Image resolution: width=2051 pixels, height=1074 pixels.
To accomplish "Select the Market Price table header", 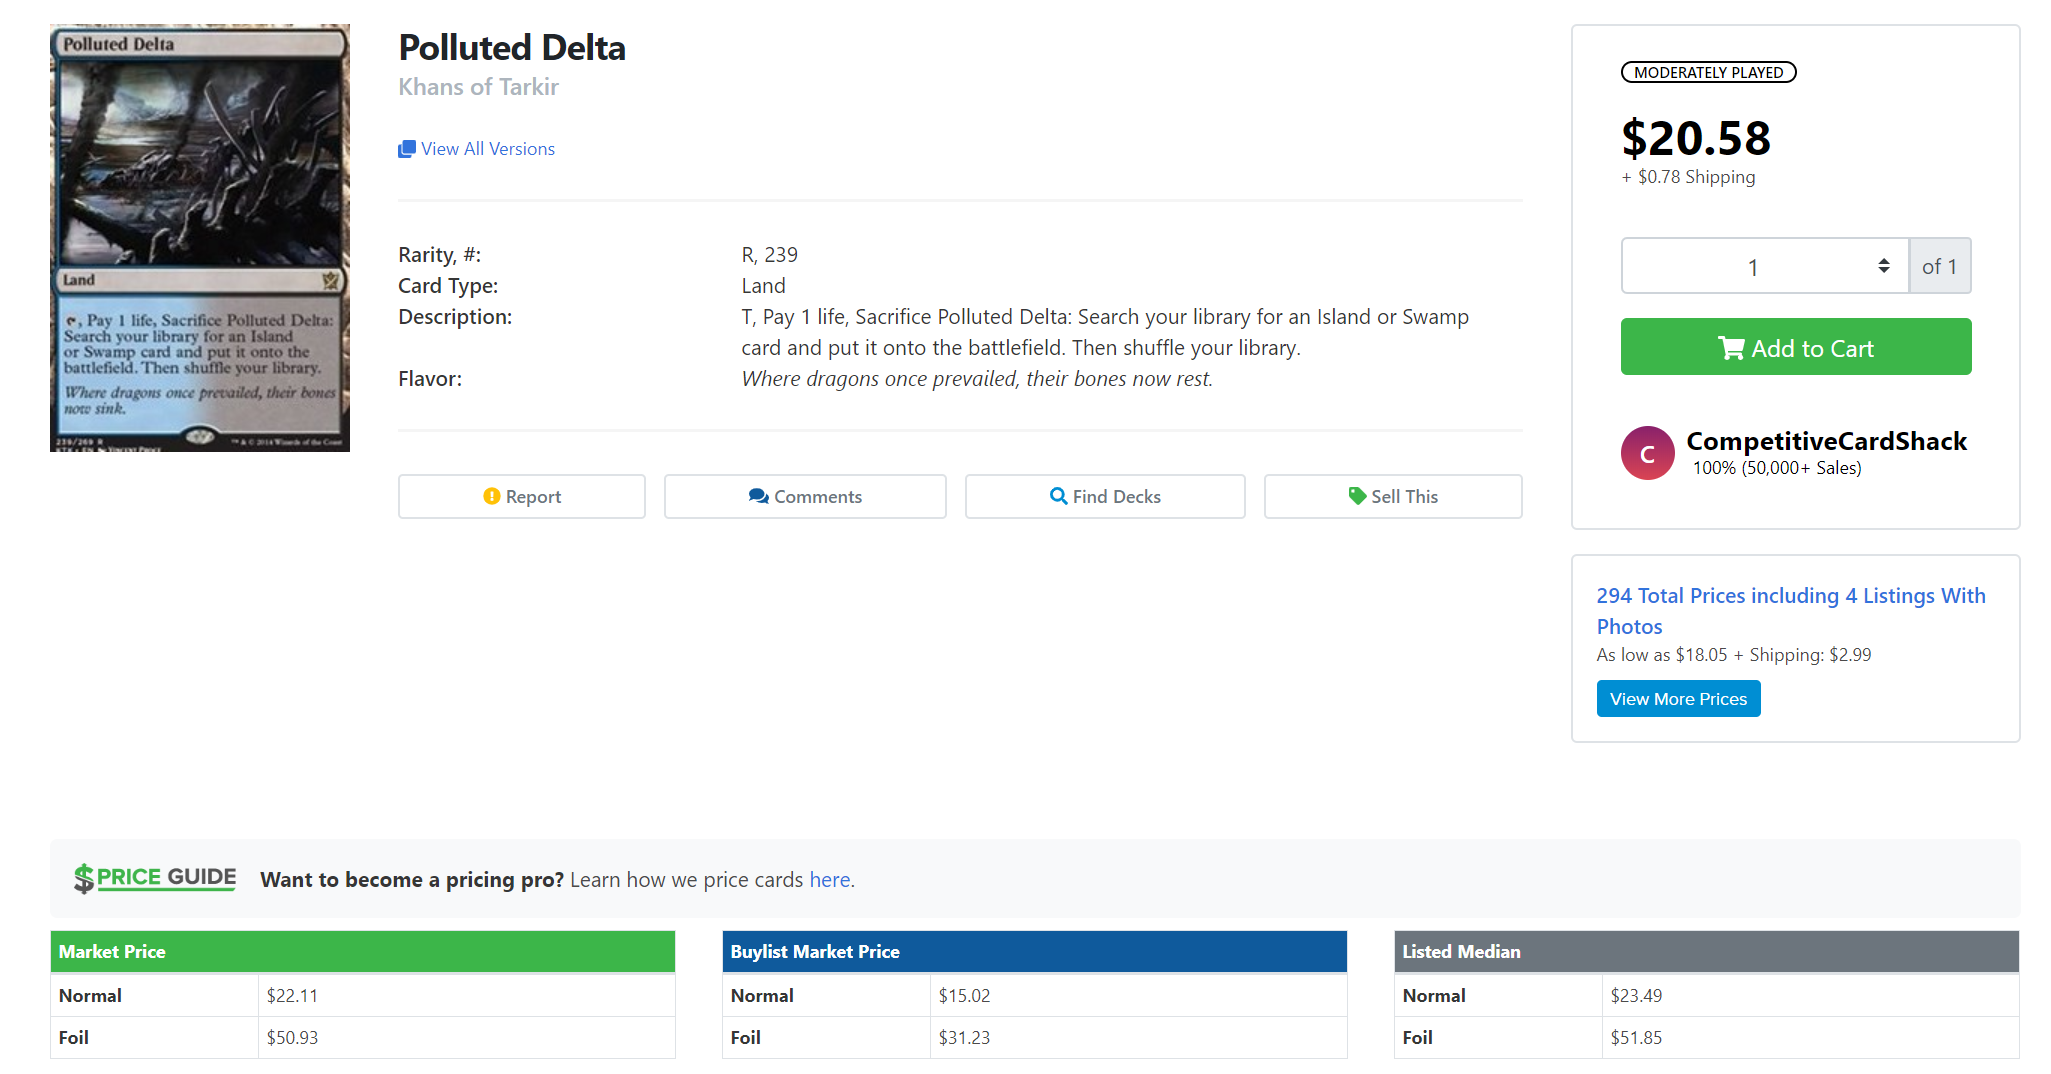I will [x=362, y=952].
